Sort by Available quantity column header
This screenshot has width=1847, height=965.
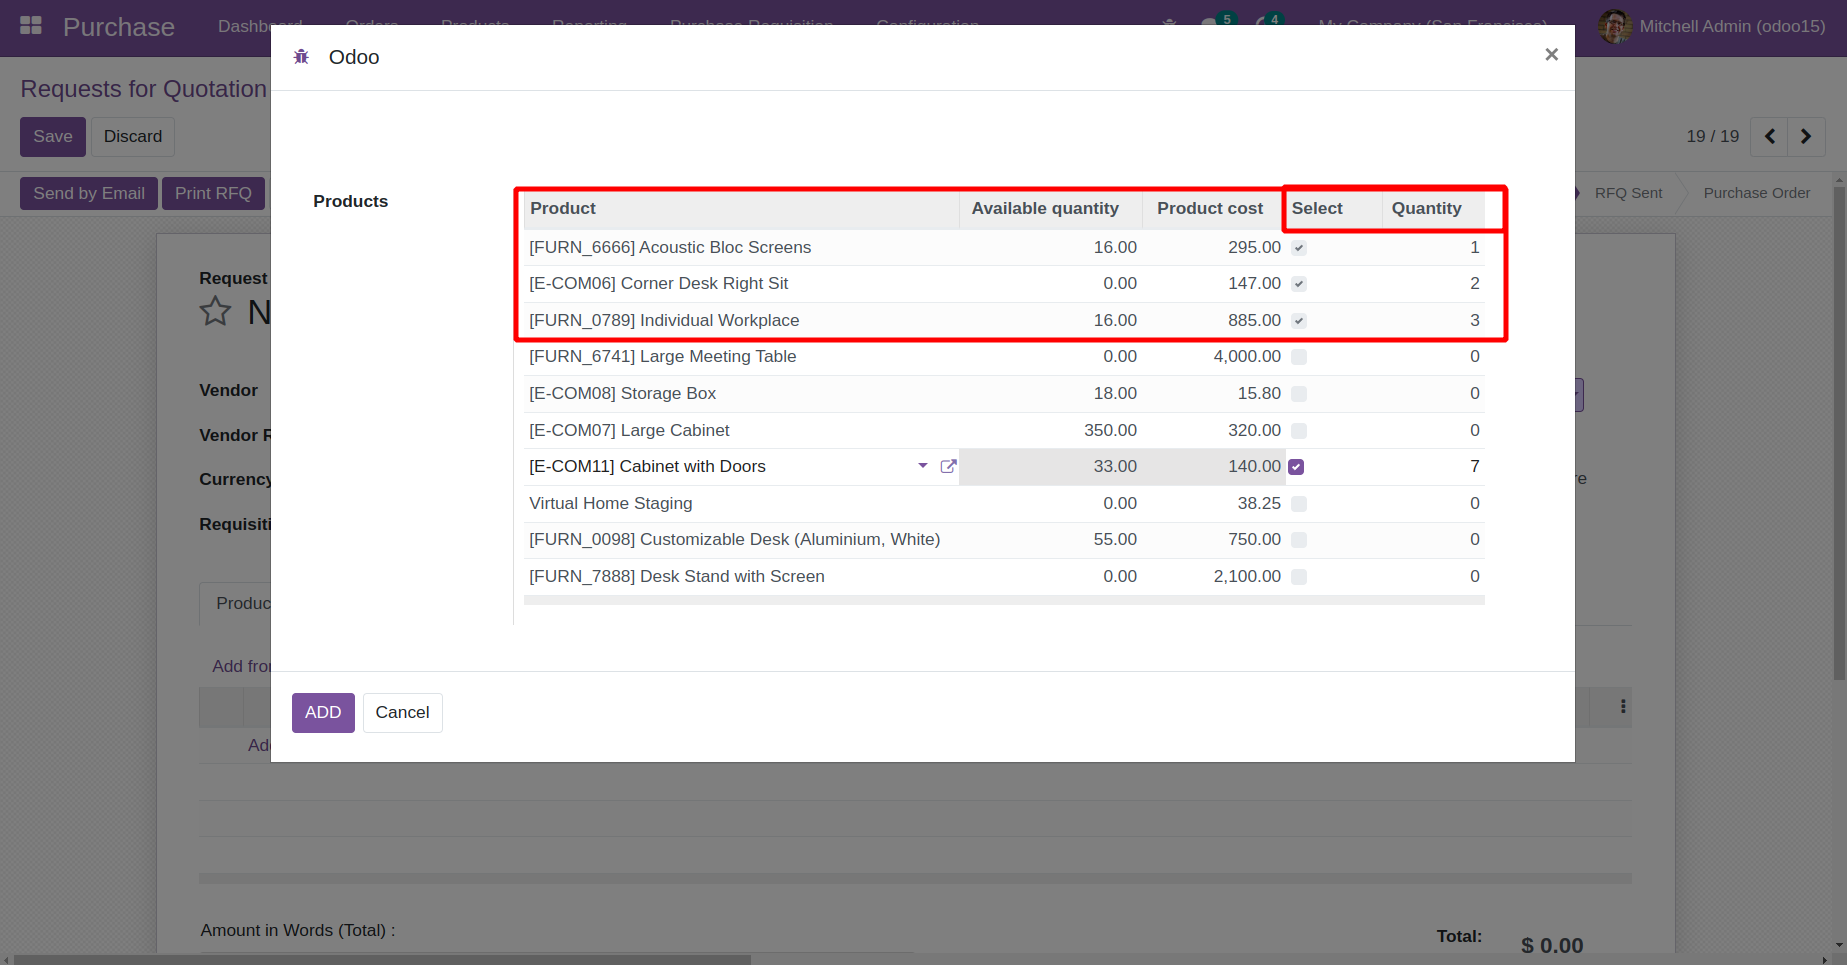tap(1050, 209)
